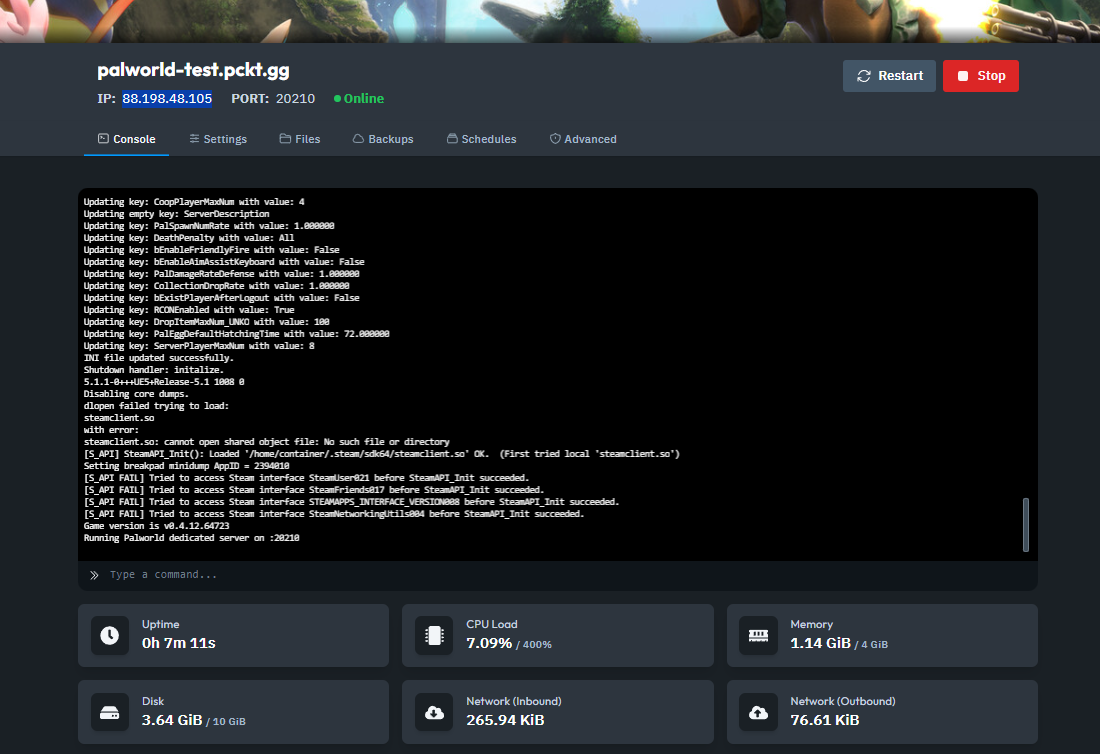Switch to the Settings tab
The width and height of the screenshot is (1100, 754).
click(x=218, y=139)
